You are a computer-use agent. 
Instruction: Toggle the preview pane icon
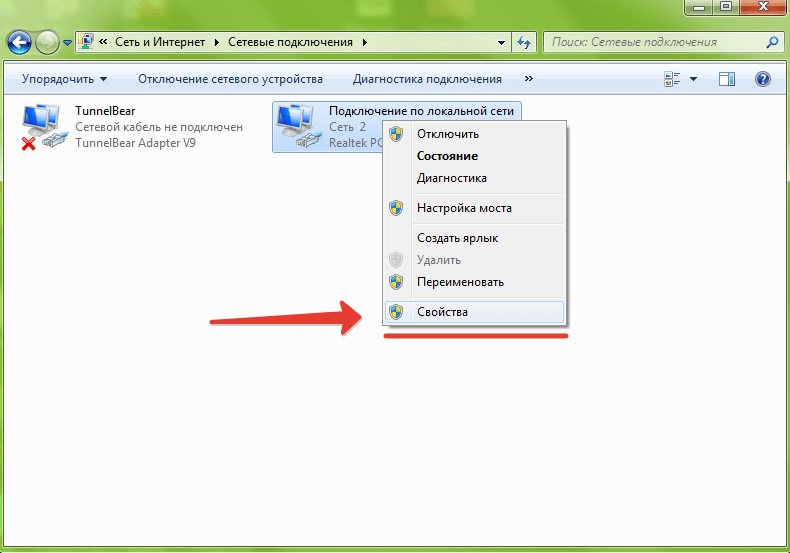click(727, 79)
